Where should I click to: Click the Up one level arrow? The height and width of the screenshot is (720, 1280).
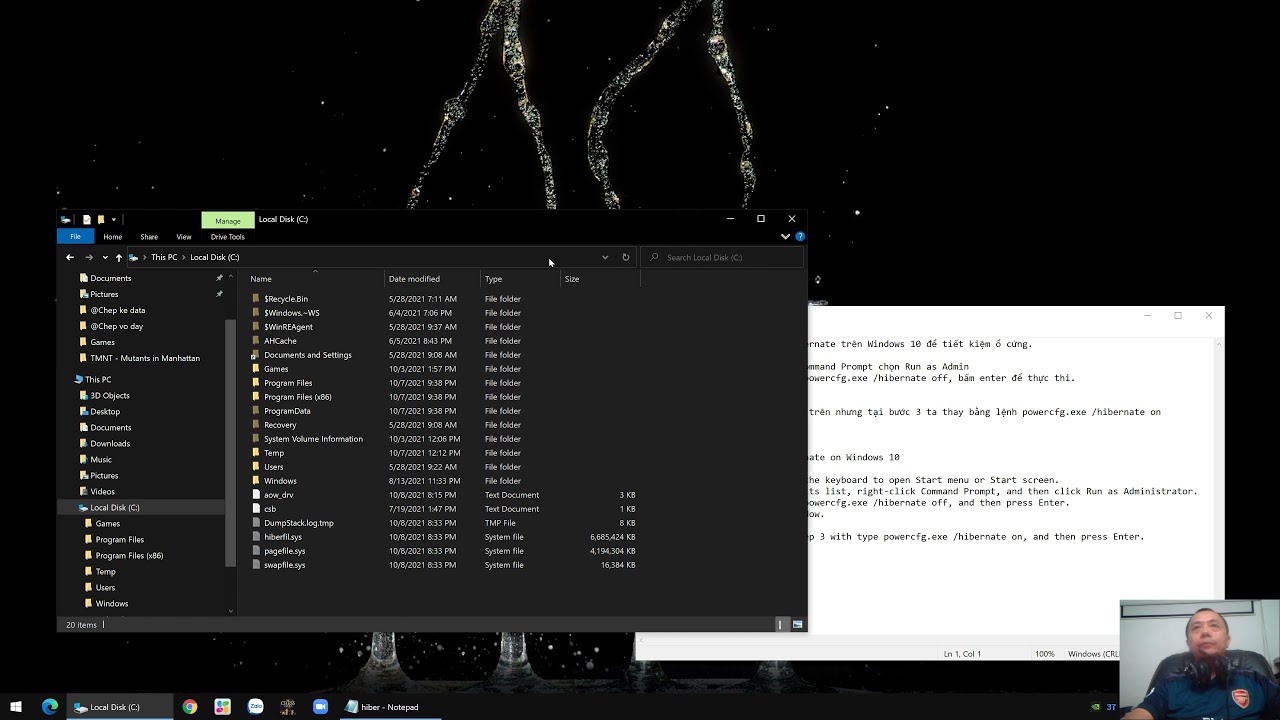[119, 257]
